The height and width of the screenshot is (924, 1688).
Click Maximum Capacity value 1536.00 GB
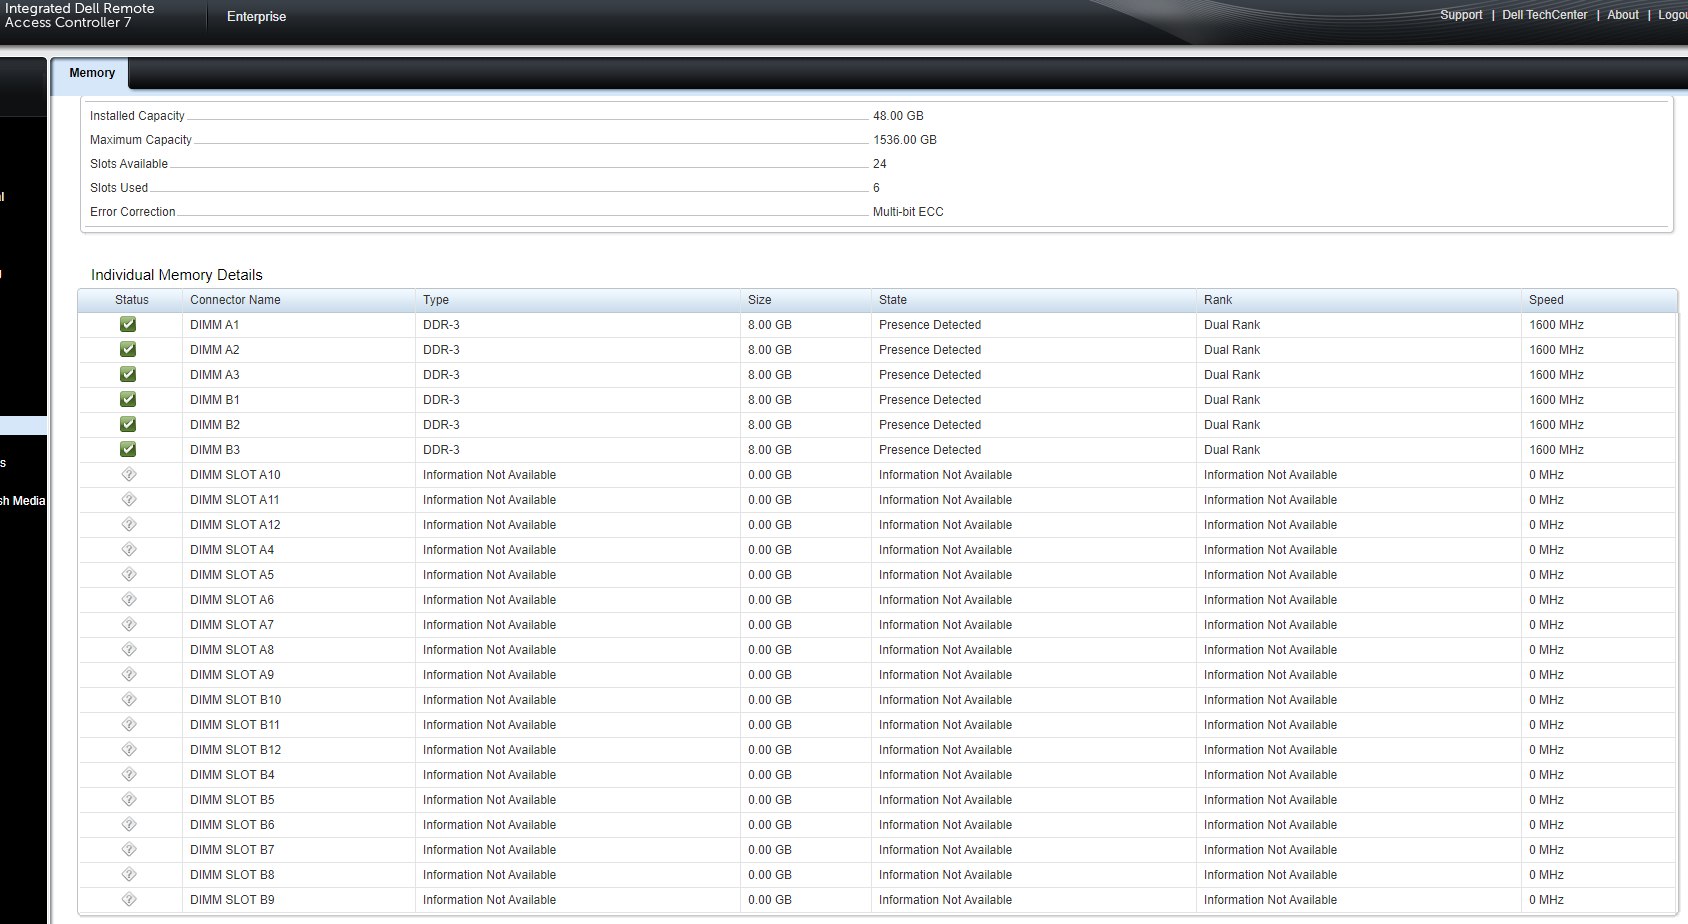click(905, 140)
